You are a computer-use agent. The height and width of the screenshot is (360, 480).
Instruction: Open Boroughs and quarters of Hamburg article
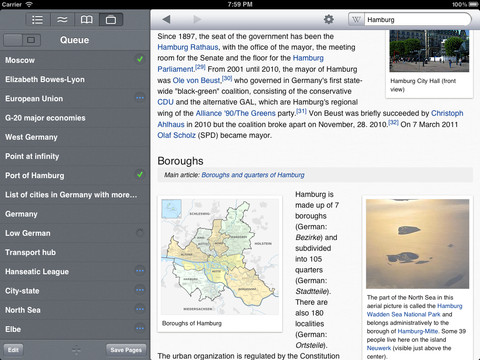click(253, 175)
